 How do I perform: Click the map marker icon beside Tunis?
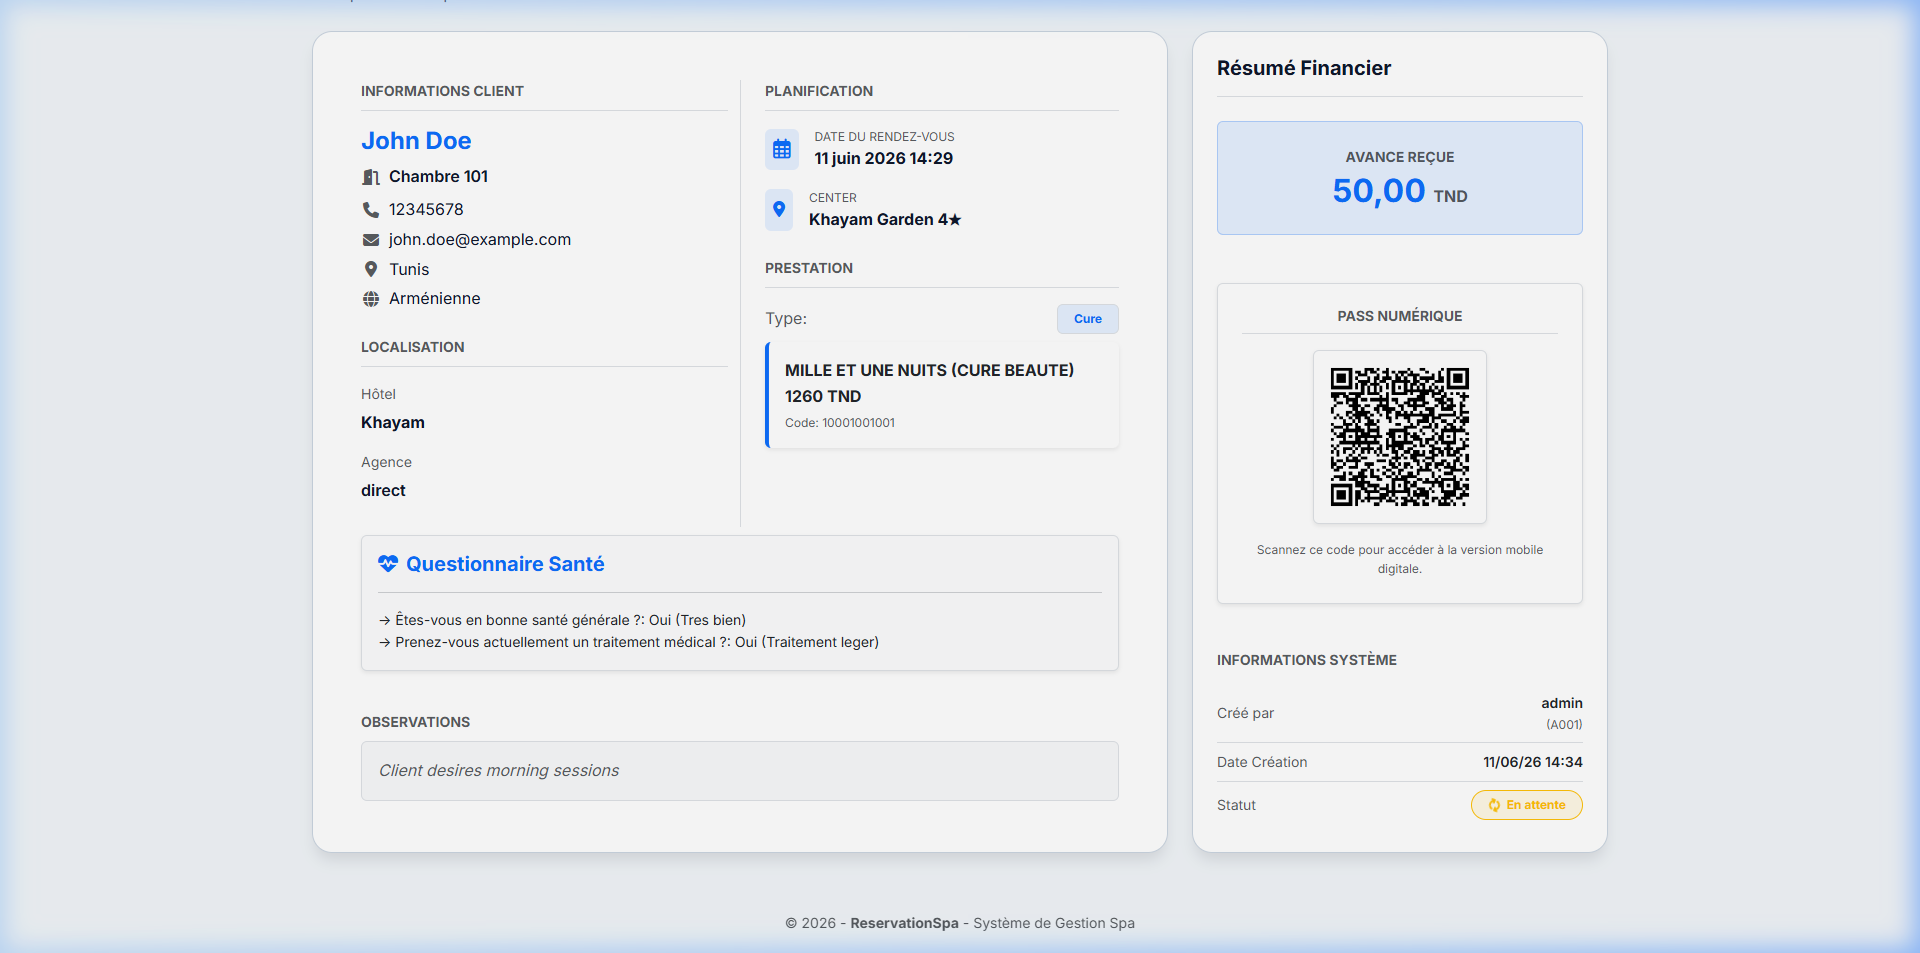371,269
